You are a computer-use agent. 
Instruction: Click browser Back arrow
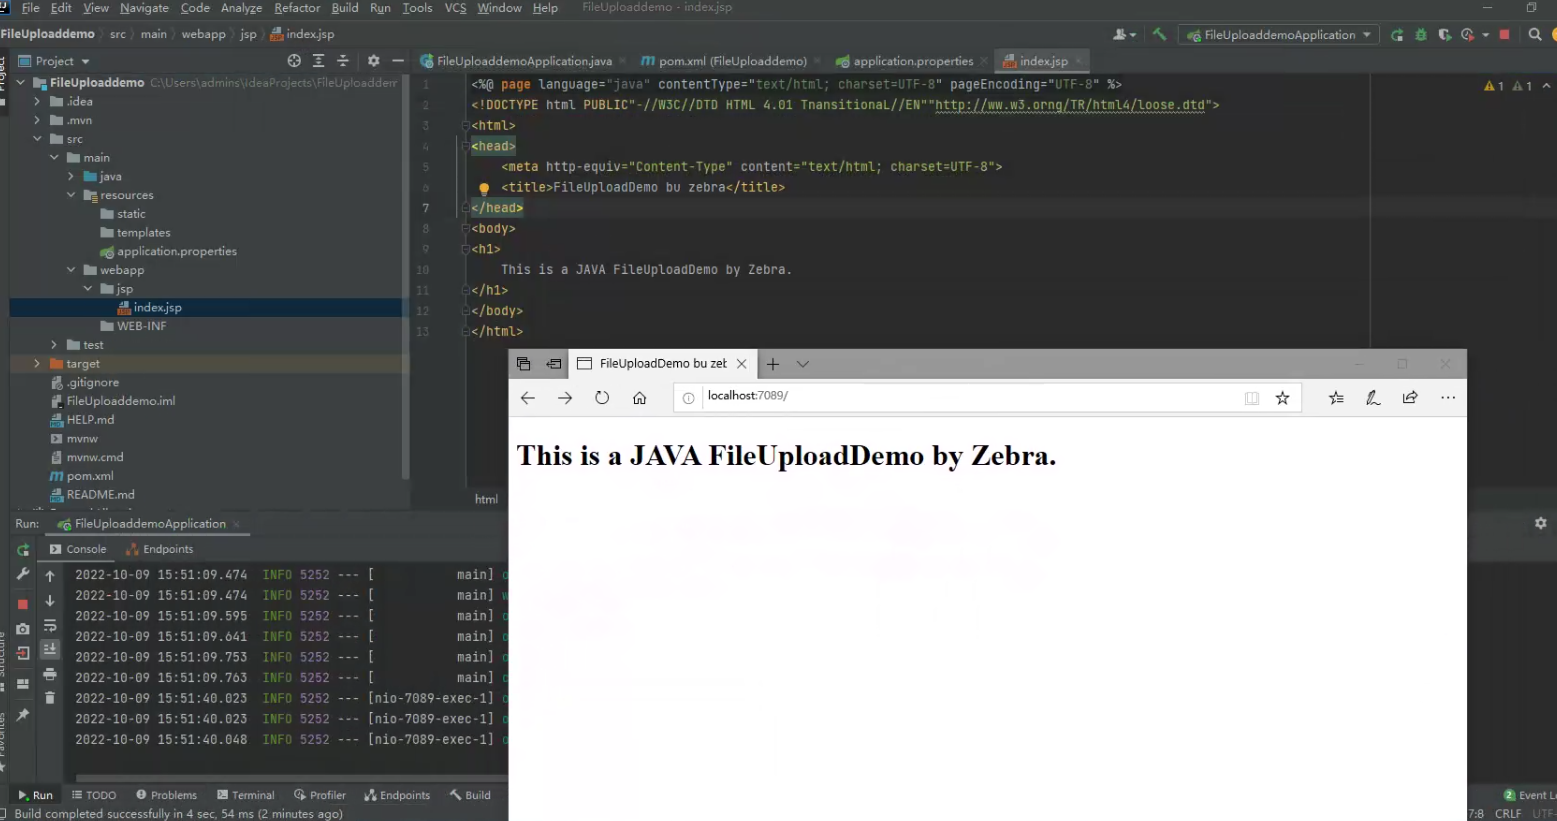(528, 398)
